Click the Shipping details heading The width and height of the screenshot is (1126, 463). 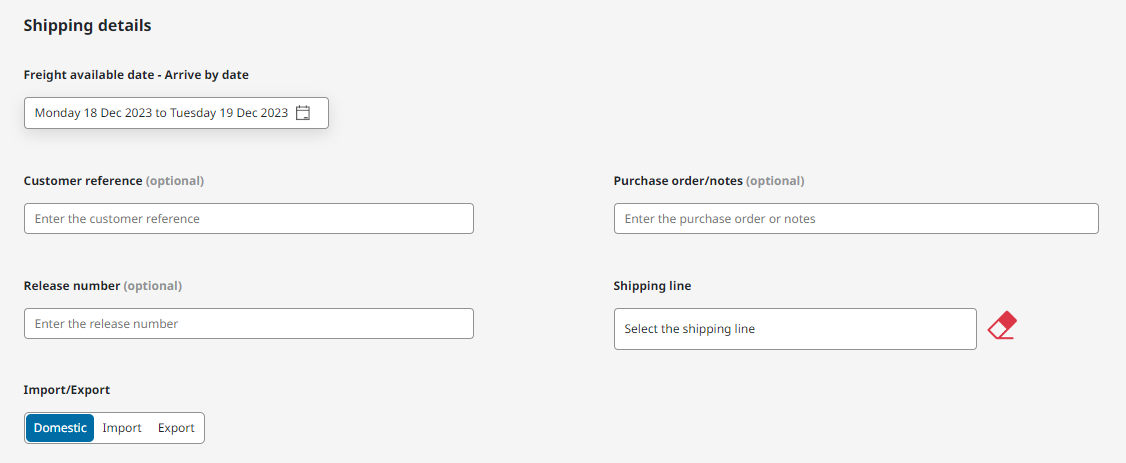(x=87, y=26)
